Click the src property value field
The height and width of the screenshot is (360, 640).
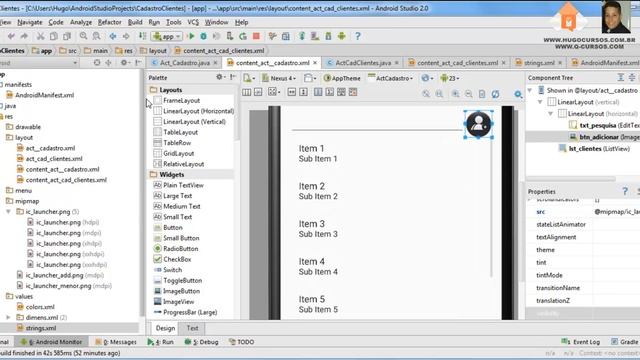tap(616, 212)
